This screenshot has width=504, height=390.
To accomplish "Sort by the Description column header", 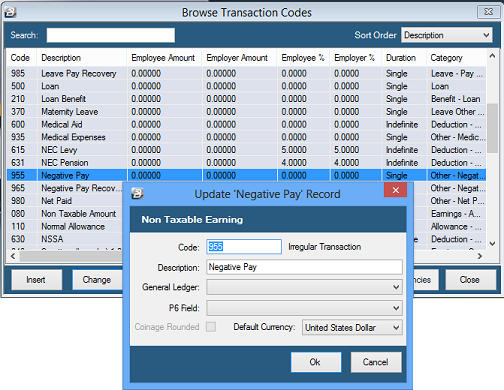I will [x=82, y=58].
